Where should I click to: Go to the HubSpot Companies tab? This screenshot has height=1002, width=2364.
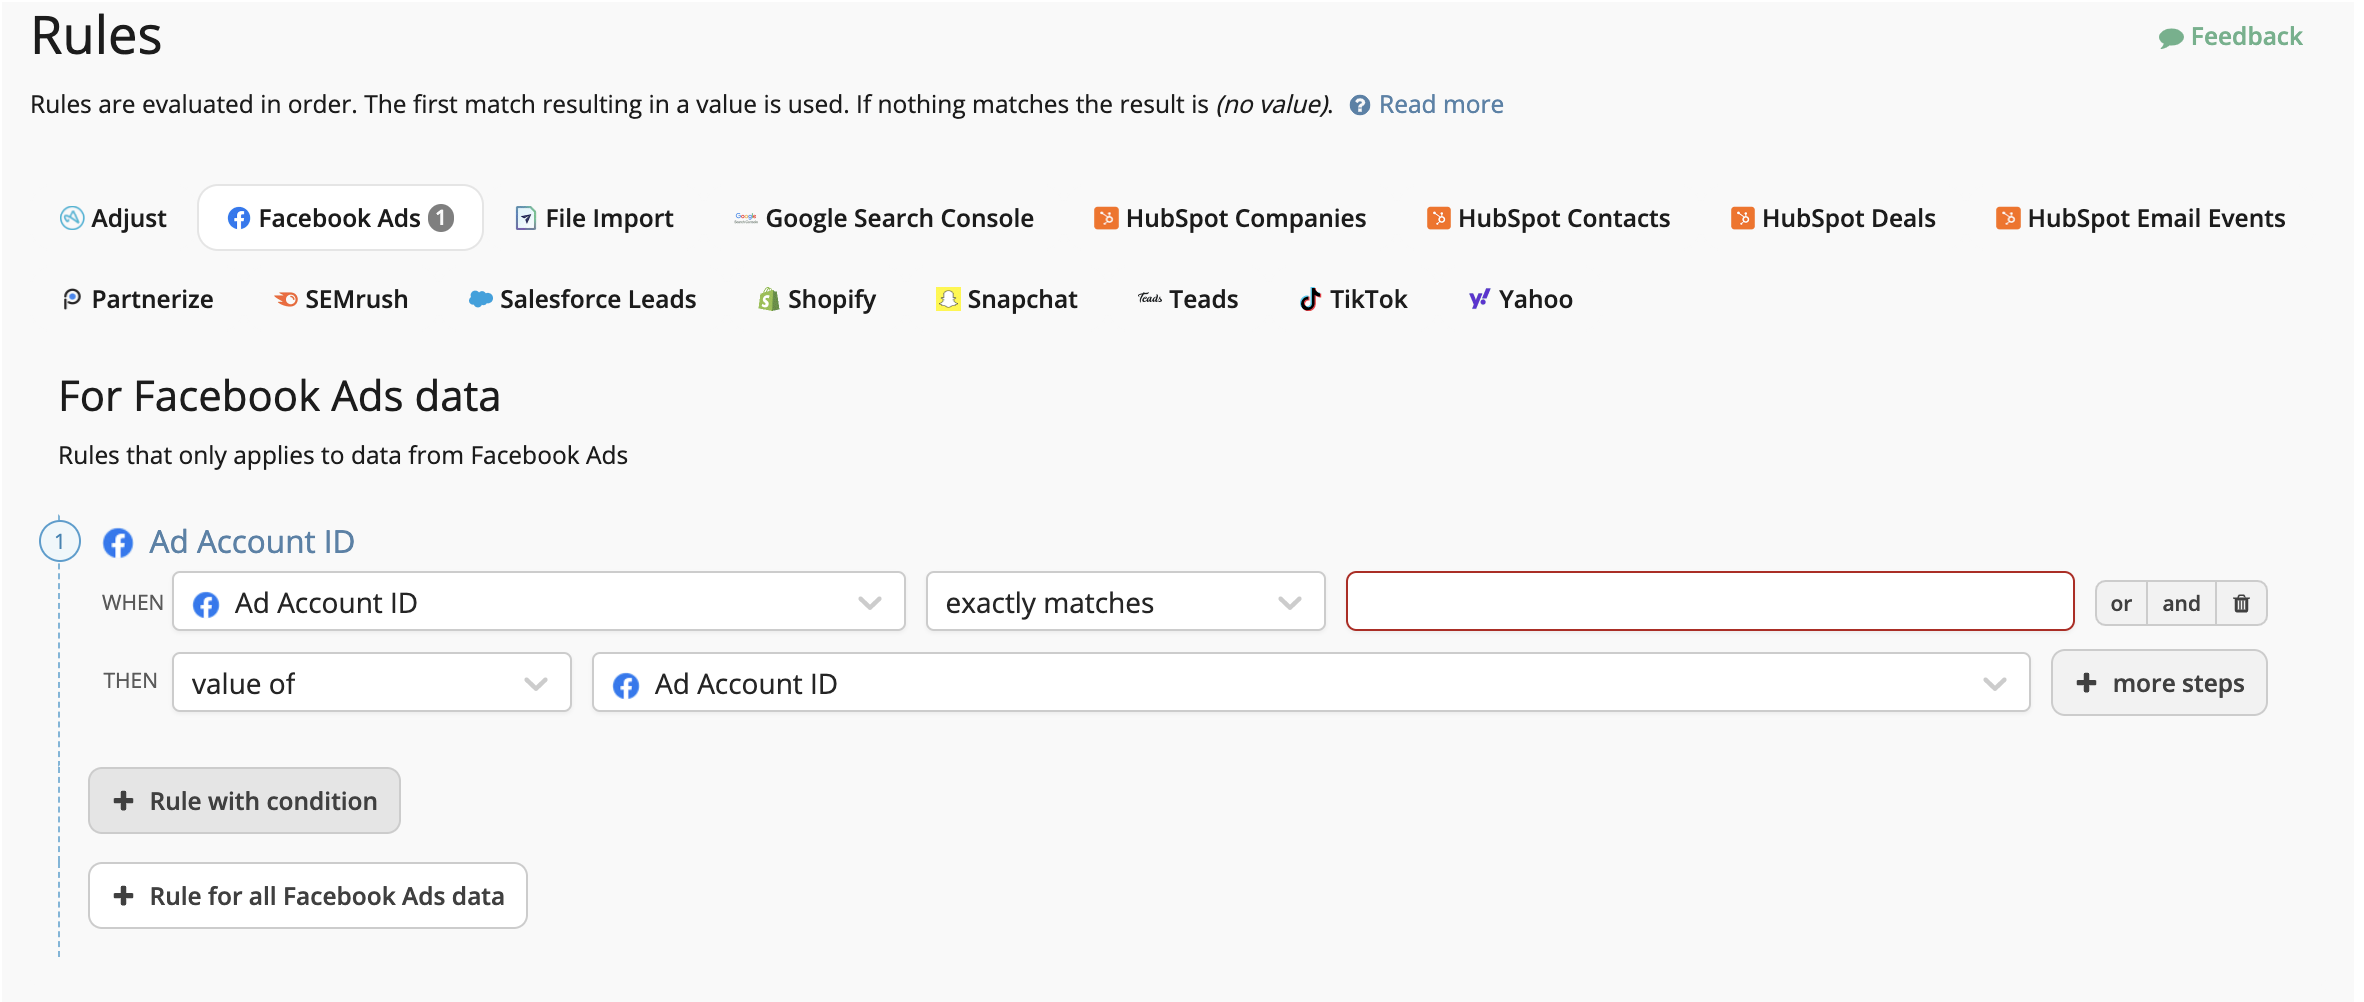(x=1230, y=218)
